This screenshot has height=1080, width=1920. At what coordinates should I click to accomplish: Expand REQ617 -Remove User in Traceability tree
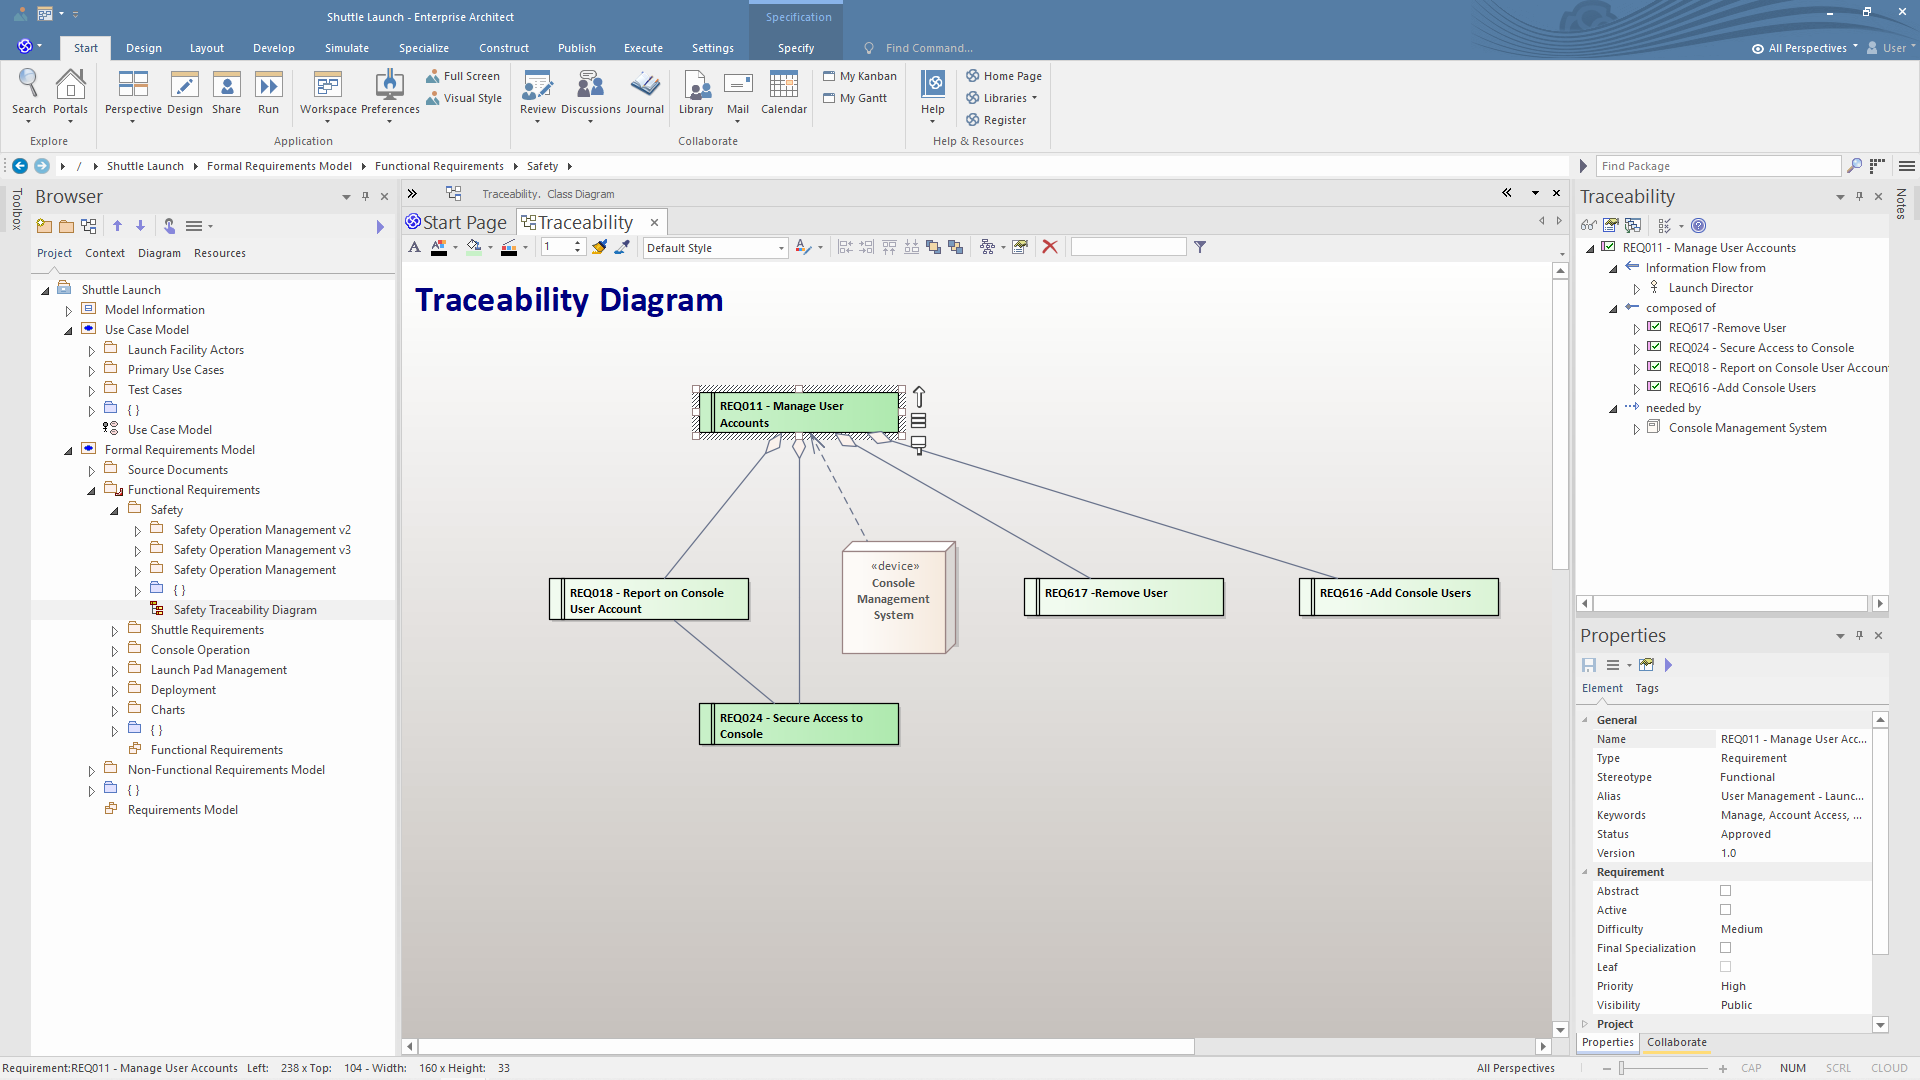[1636, 329]
